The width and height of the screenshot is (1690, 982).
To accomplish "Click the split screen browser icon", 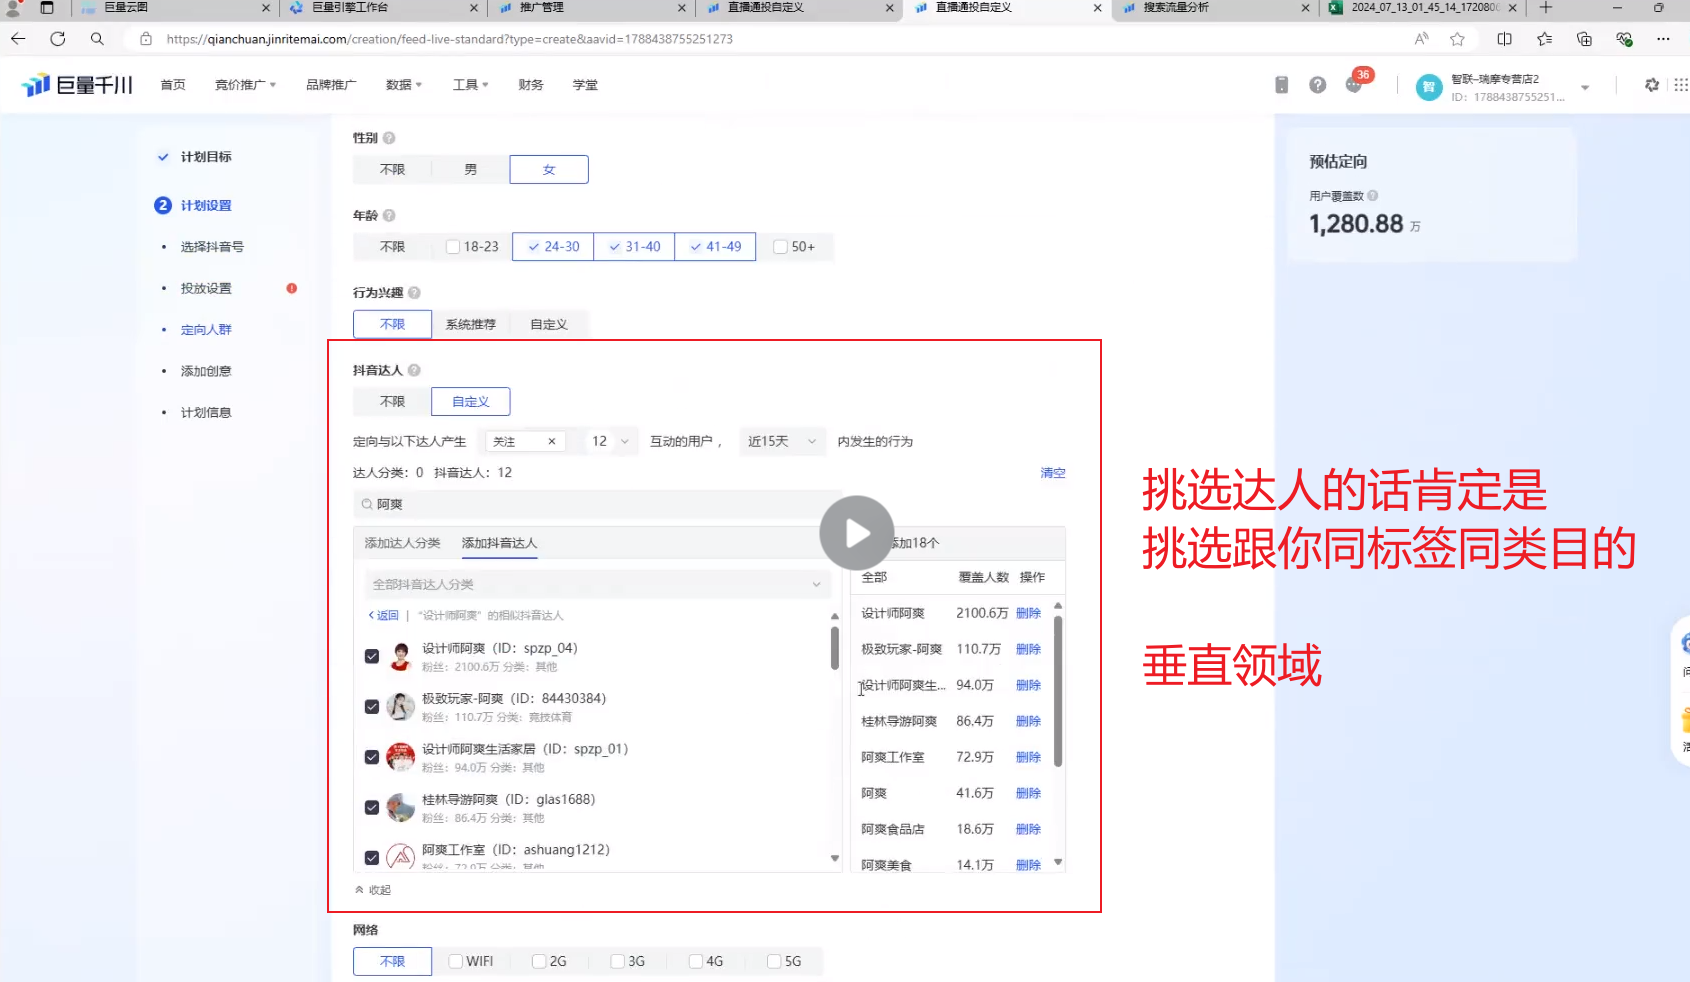I will (x=1504, y=39).
